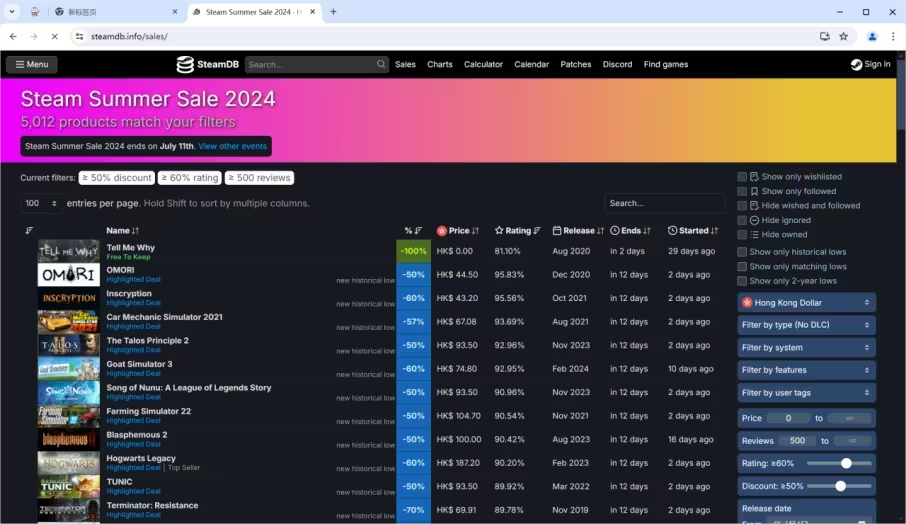Image resolution: width=906 pixels, height=524 pixels.
Task: Go to the Calculator nav item
Action: pos(483,64)
